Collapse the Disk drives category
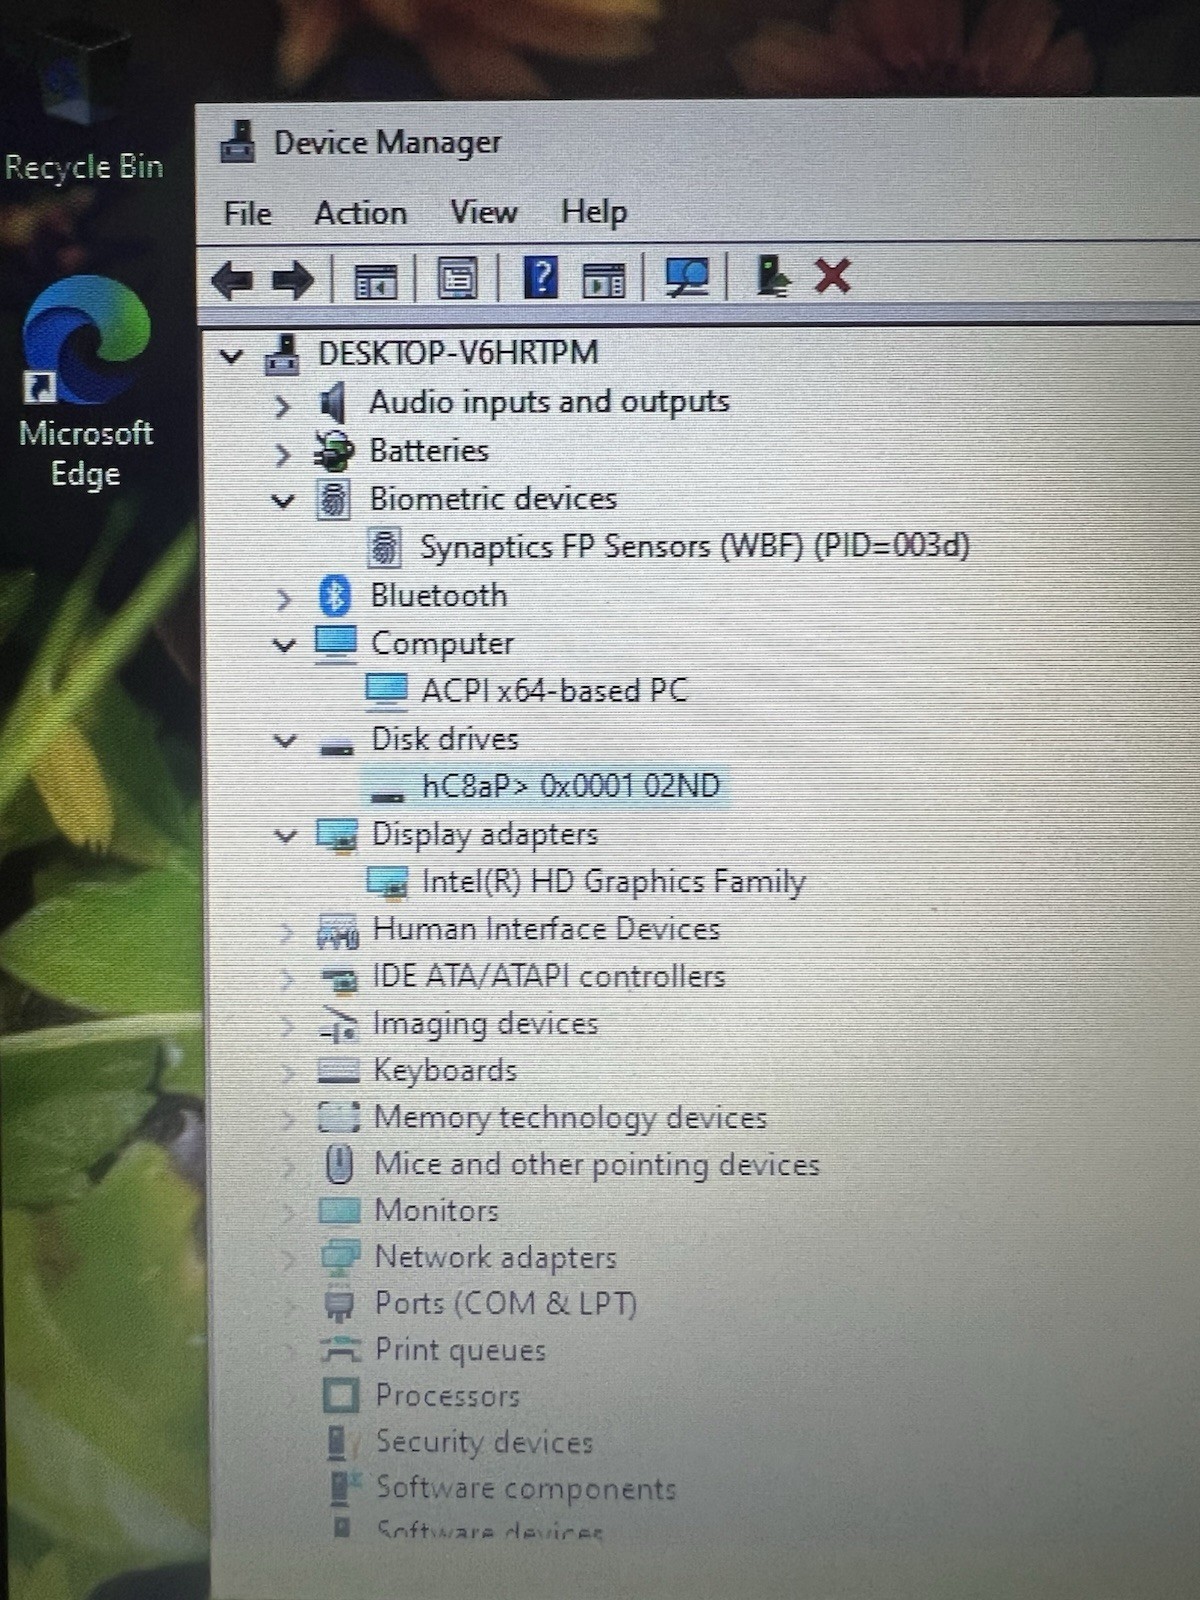 pyautogui.click(x=286, y=741)
